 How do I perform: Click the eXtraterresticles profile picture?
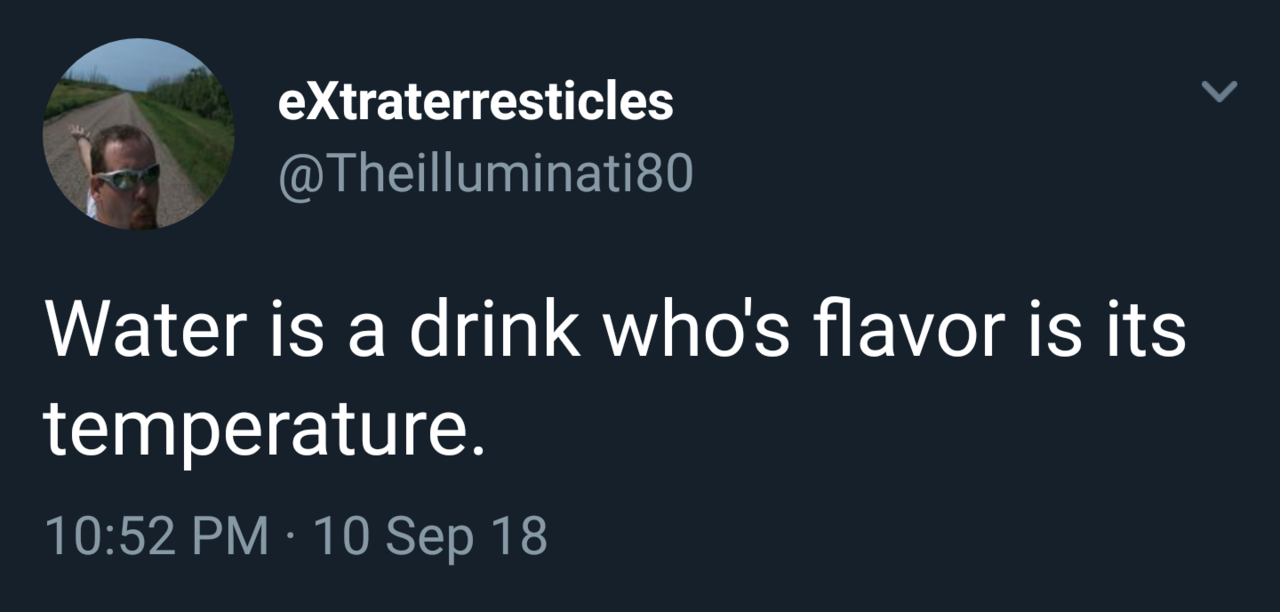point(138,134)
